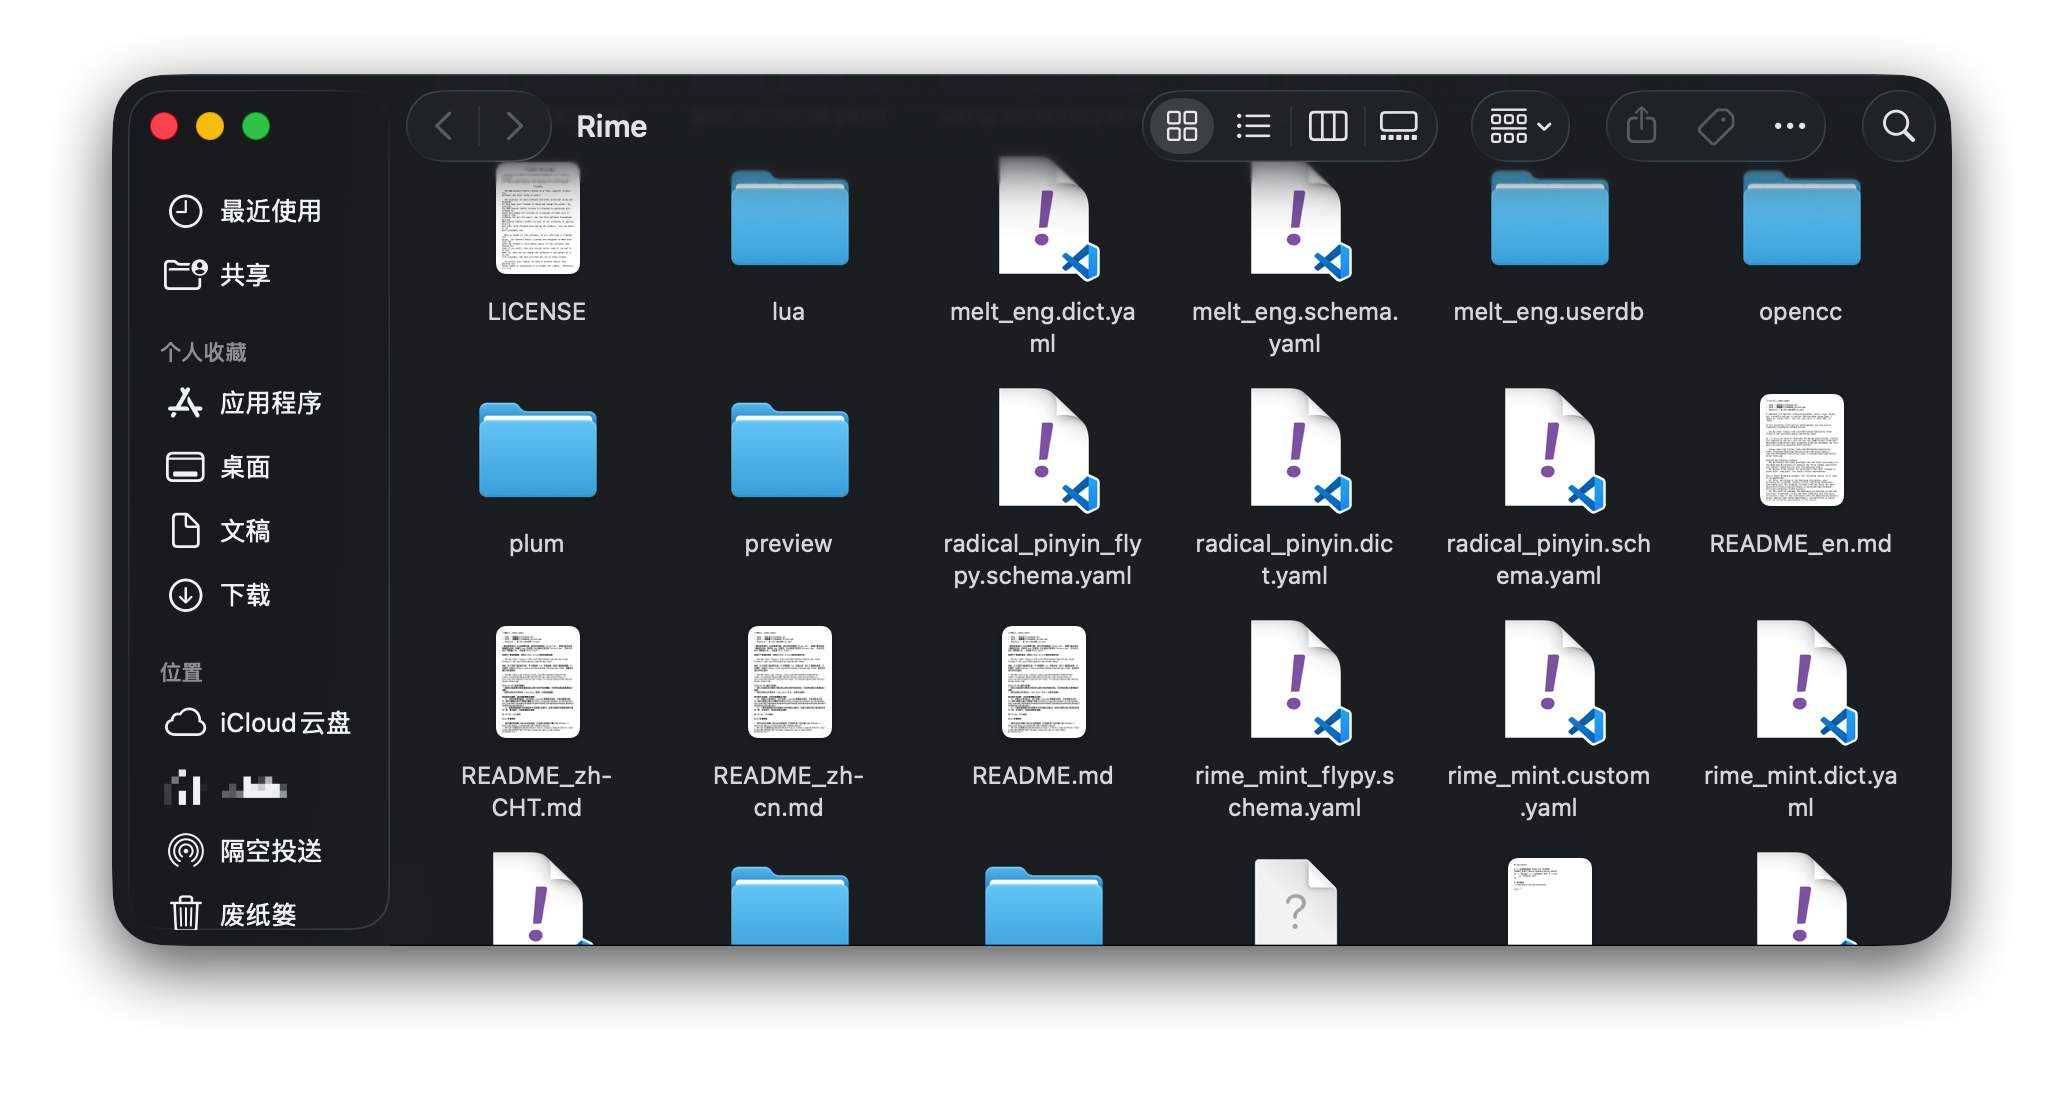Open the more actions ellipsis menu
The height and width of the screenshot is (1096, 2064).
coord(1789,126)
